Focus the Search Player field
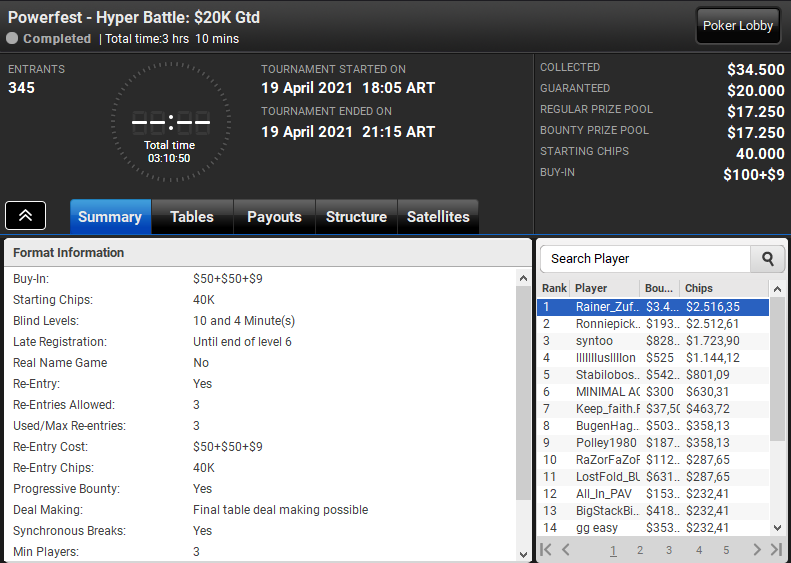Screen dimensions: 791x563 pyautogui.click(x=645, y=259)
